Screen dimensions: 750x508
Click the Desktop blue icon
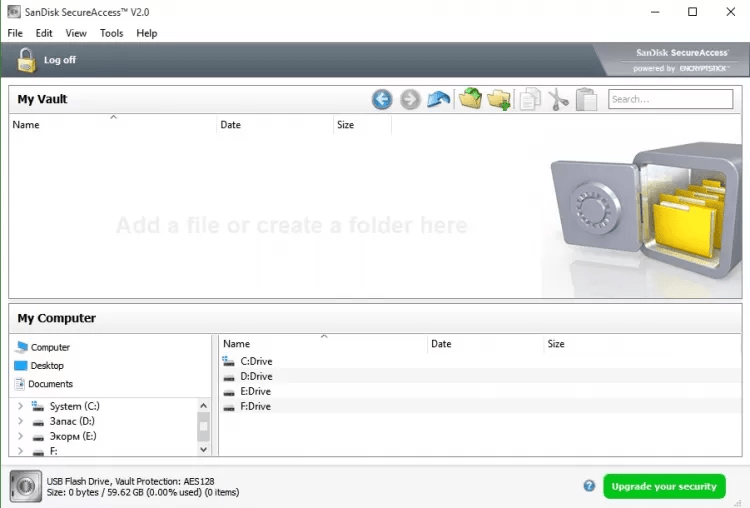21,365
